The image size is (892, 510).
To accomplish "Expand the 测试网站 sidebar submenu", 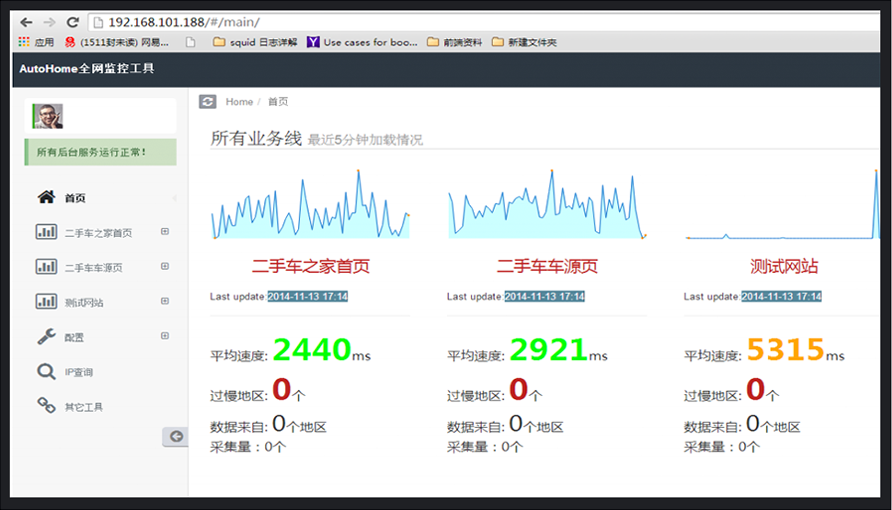I will coord(165,301).
